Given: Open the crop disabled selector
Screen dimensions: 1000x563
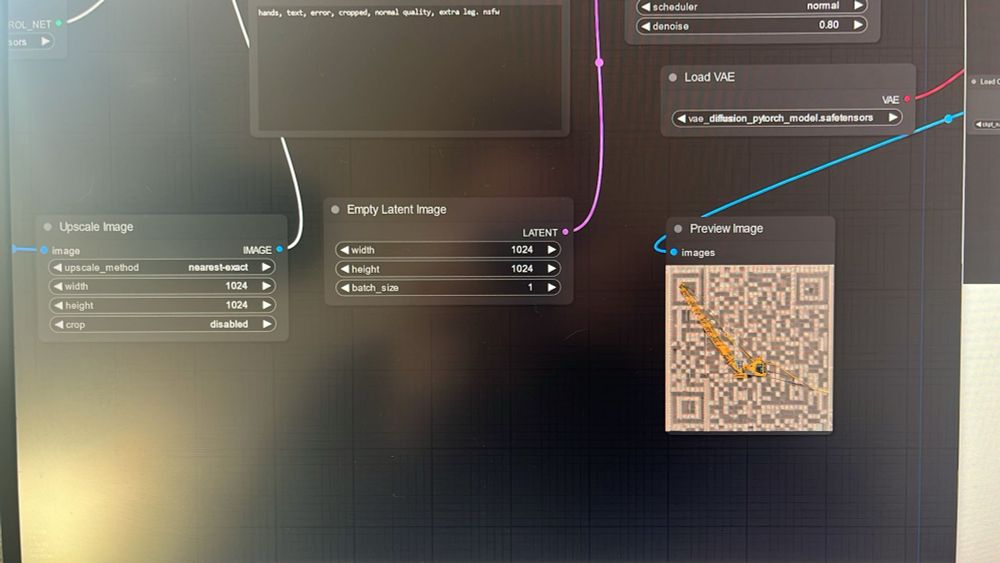Looking at the screenshot, I should coord(162,324).
